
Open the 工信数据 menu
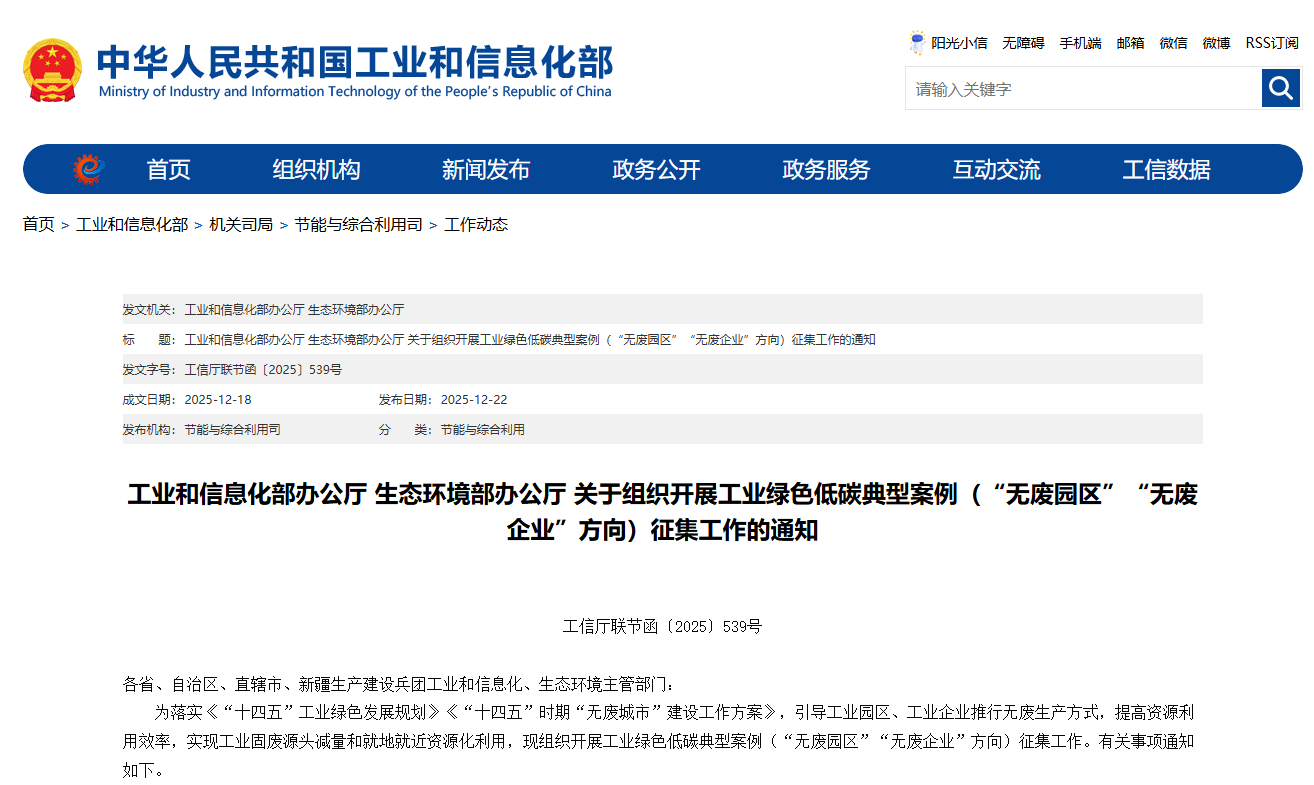1166,170
